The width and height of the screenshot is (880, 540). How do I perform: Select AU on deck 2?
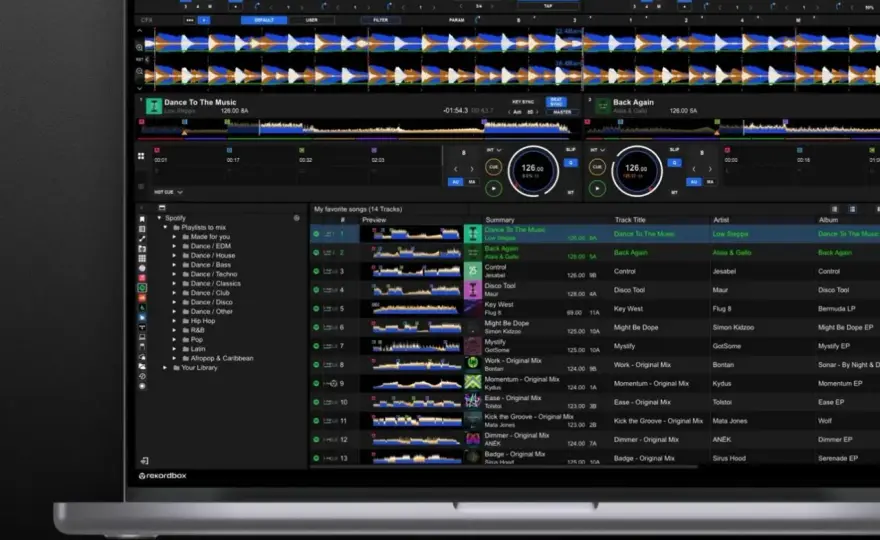pos(694,182)
